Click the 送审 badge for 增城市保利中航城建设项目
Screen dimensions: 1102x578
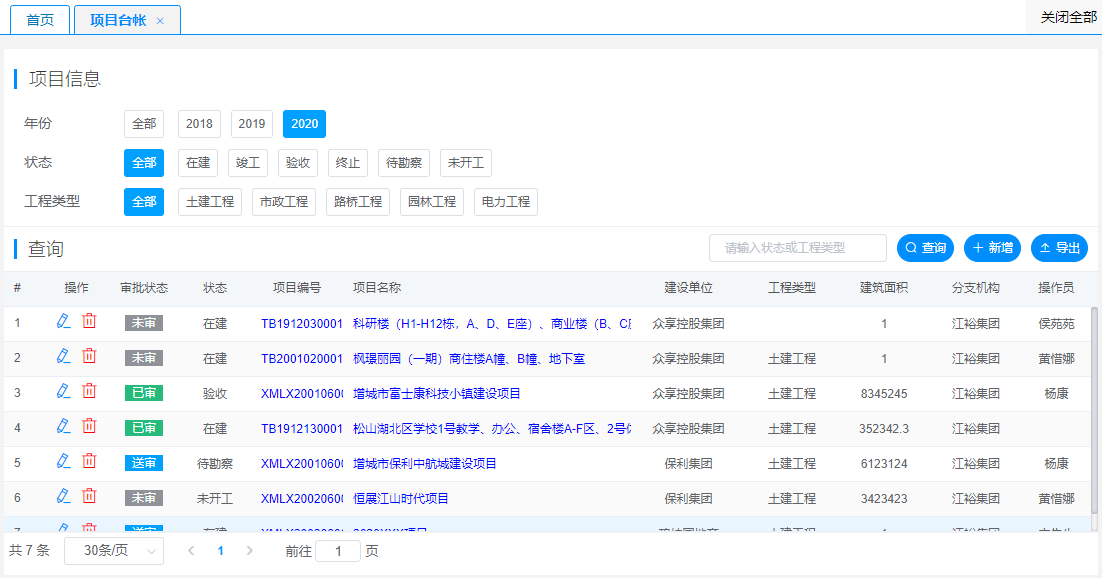[144, 463]
